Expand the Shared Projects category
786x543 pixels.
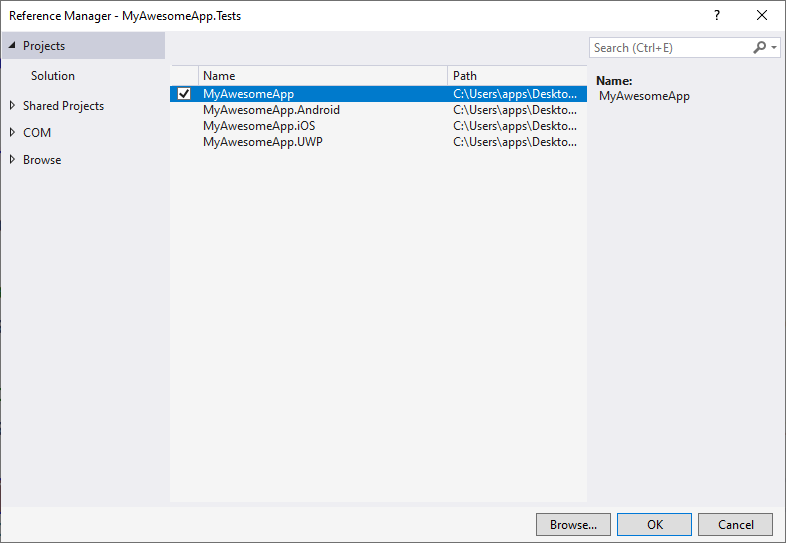pos(12,106)
